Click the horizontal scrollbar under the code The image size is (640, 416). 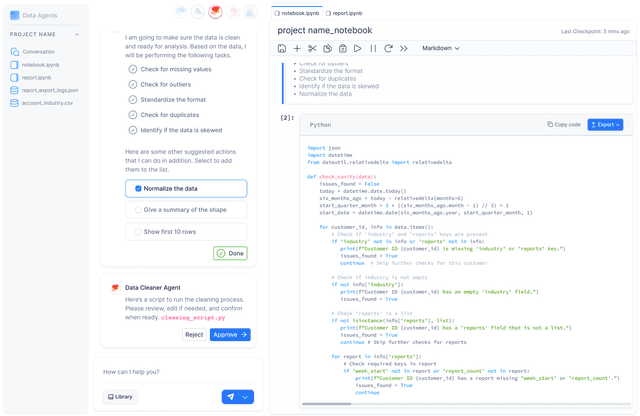click(327, 404)
